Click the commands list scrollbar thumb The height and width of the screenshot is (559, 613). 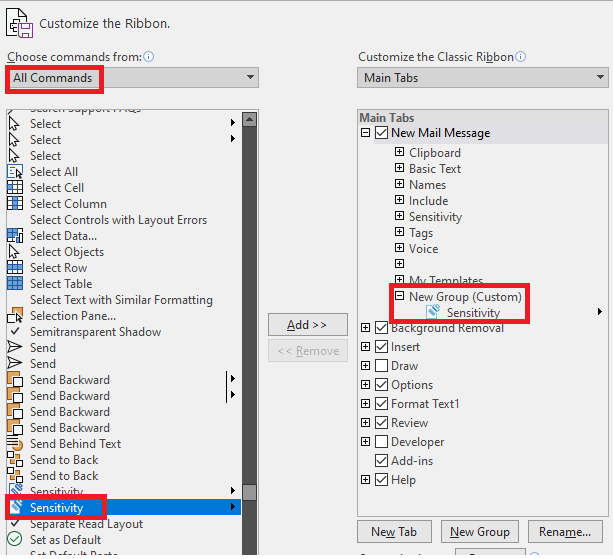point(249,493)
